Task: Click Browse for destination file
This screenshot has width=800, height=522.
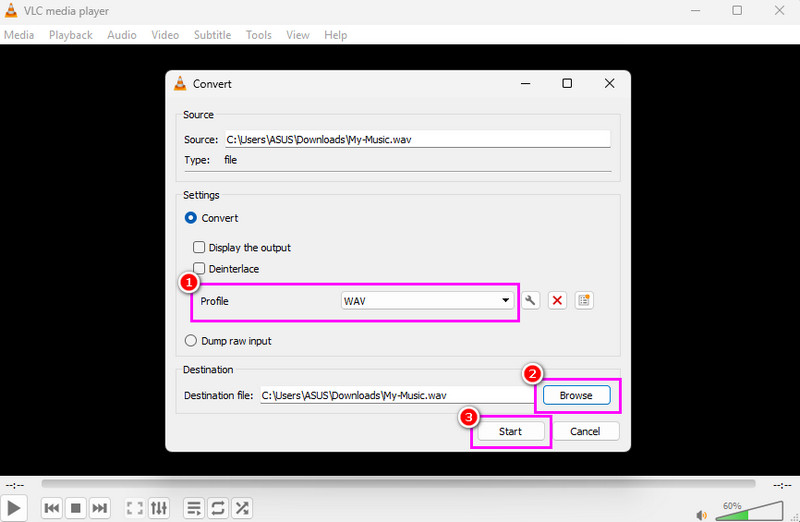Action: 577,395
